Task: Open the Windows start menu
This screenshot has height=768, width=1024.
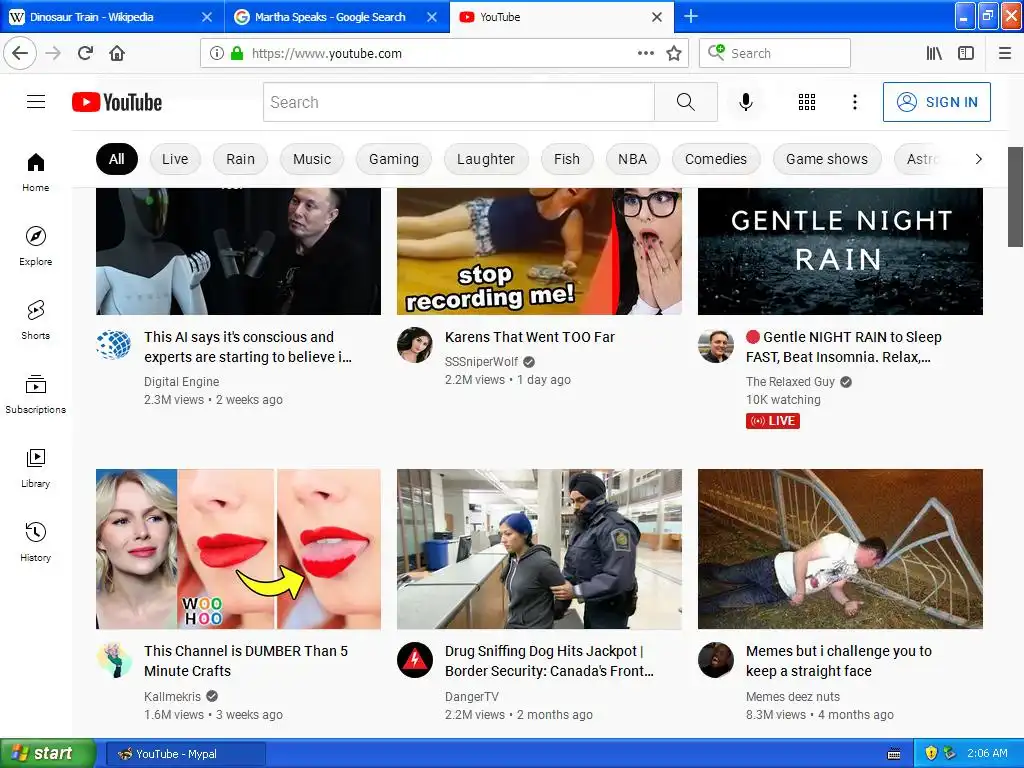Action: pyautogui.click(x=47, y=754)
